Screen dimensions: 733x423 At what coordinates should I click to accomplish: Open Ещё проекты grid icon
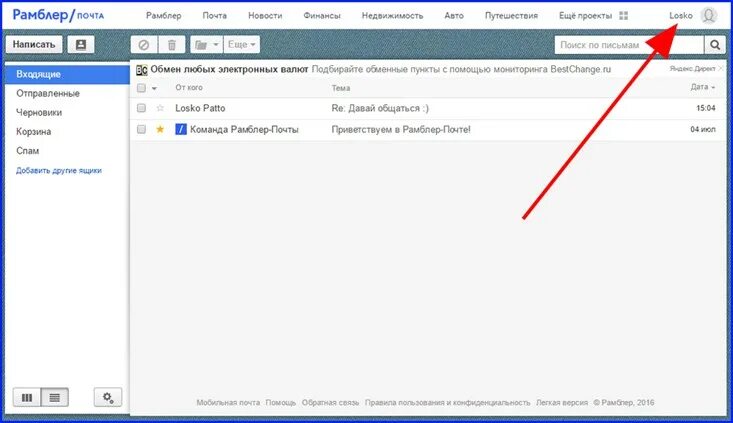[624, 15]
